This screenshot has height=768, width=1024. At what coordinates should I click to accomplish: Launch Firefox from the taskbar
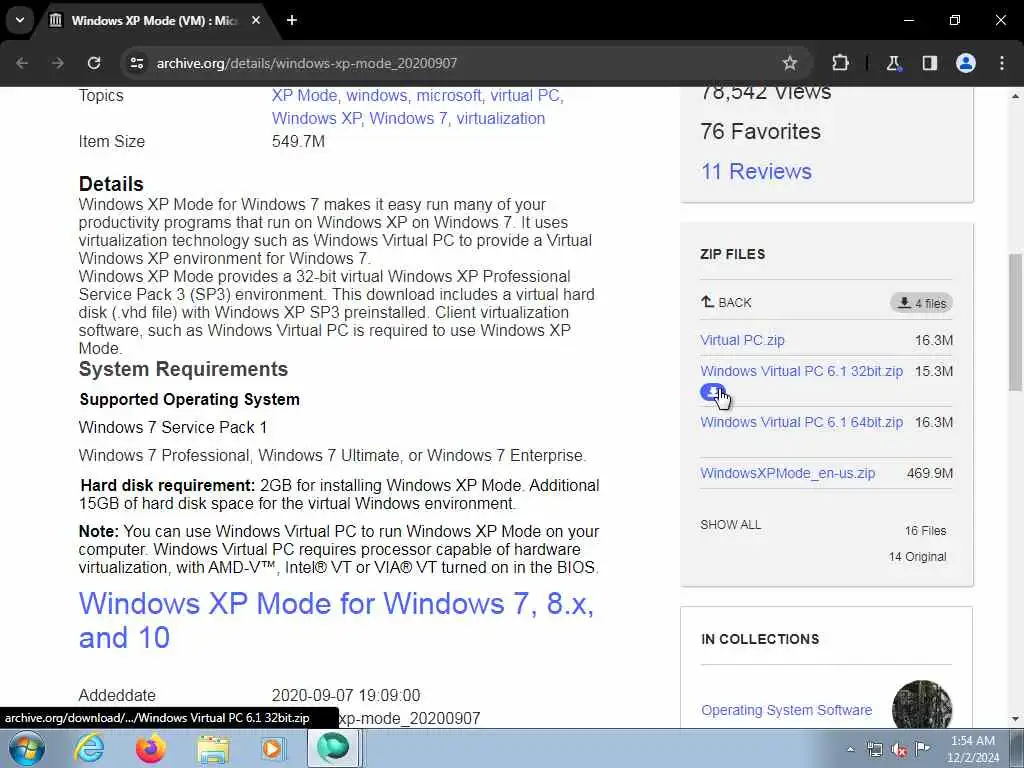[150, 748]
